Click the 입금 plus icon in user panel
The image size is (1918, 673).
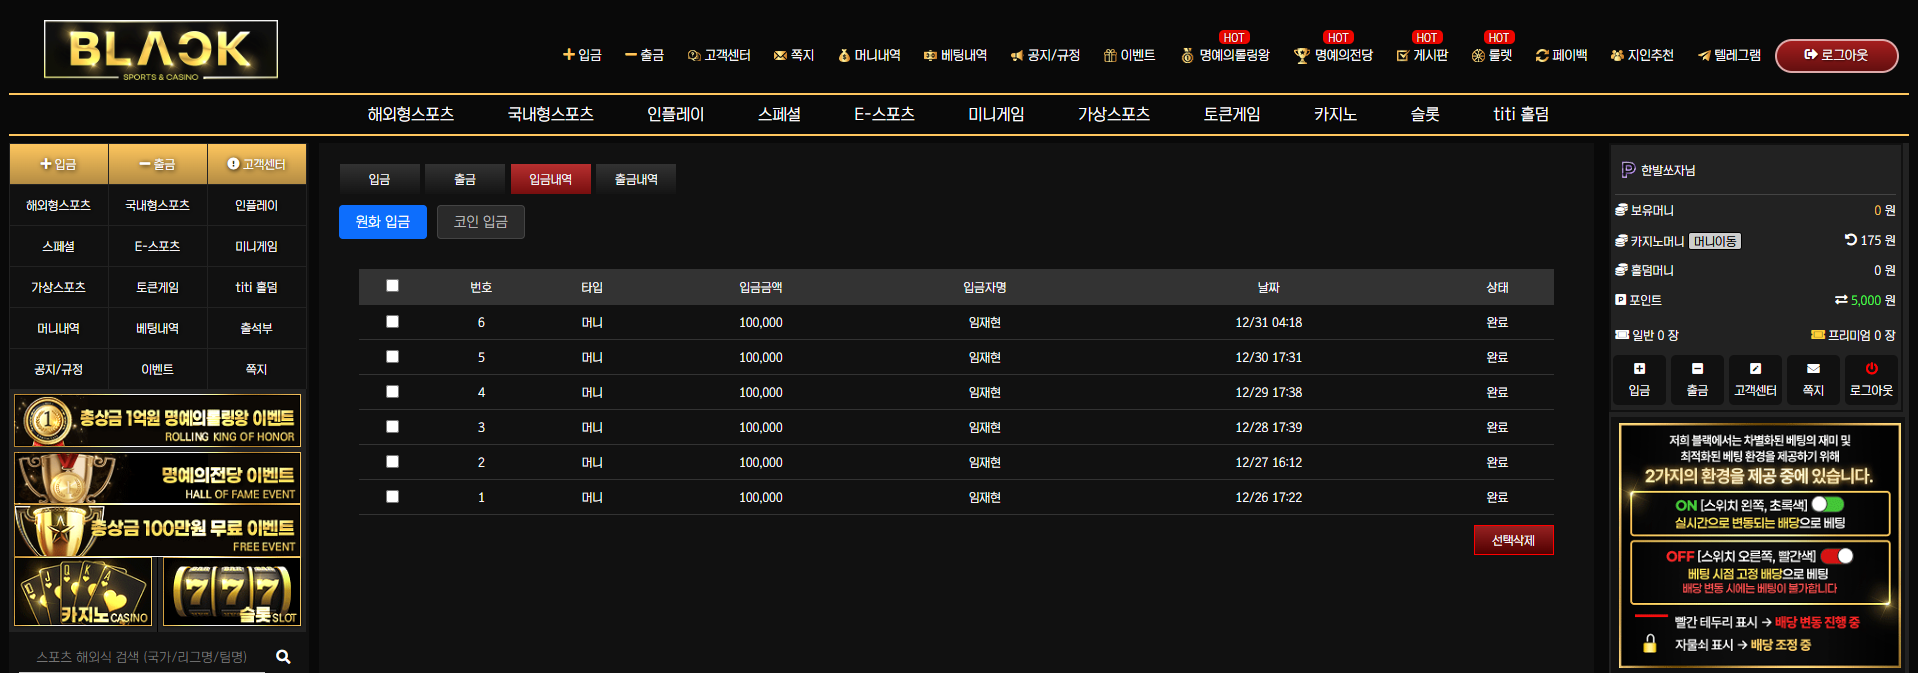pos(1639,369)
